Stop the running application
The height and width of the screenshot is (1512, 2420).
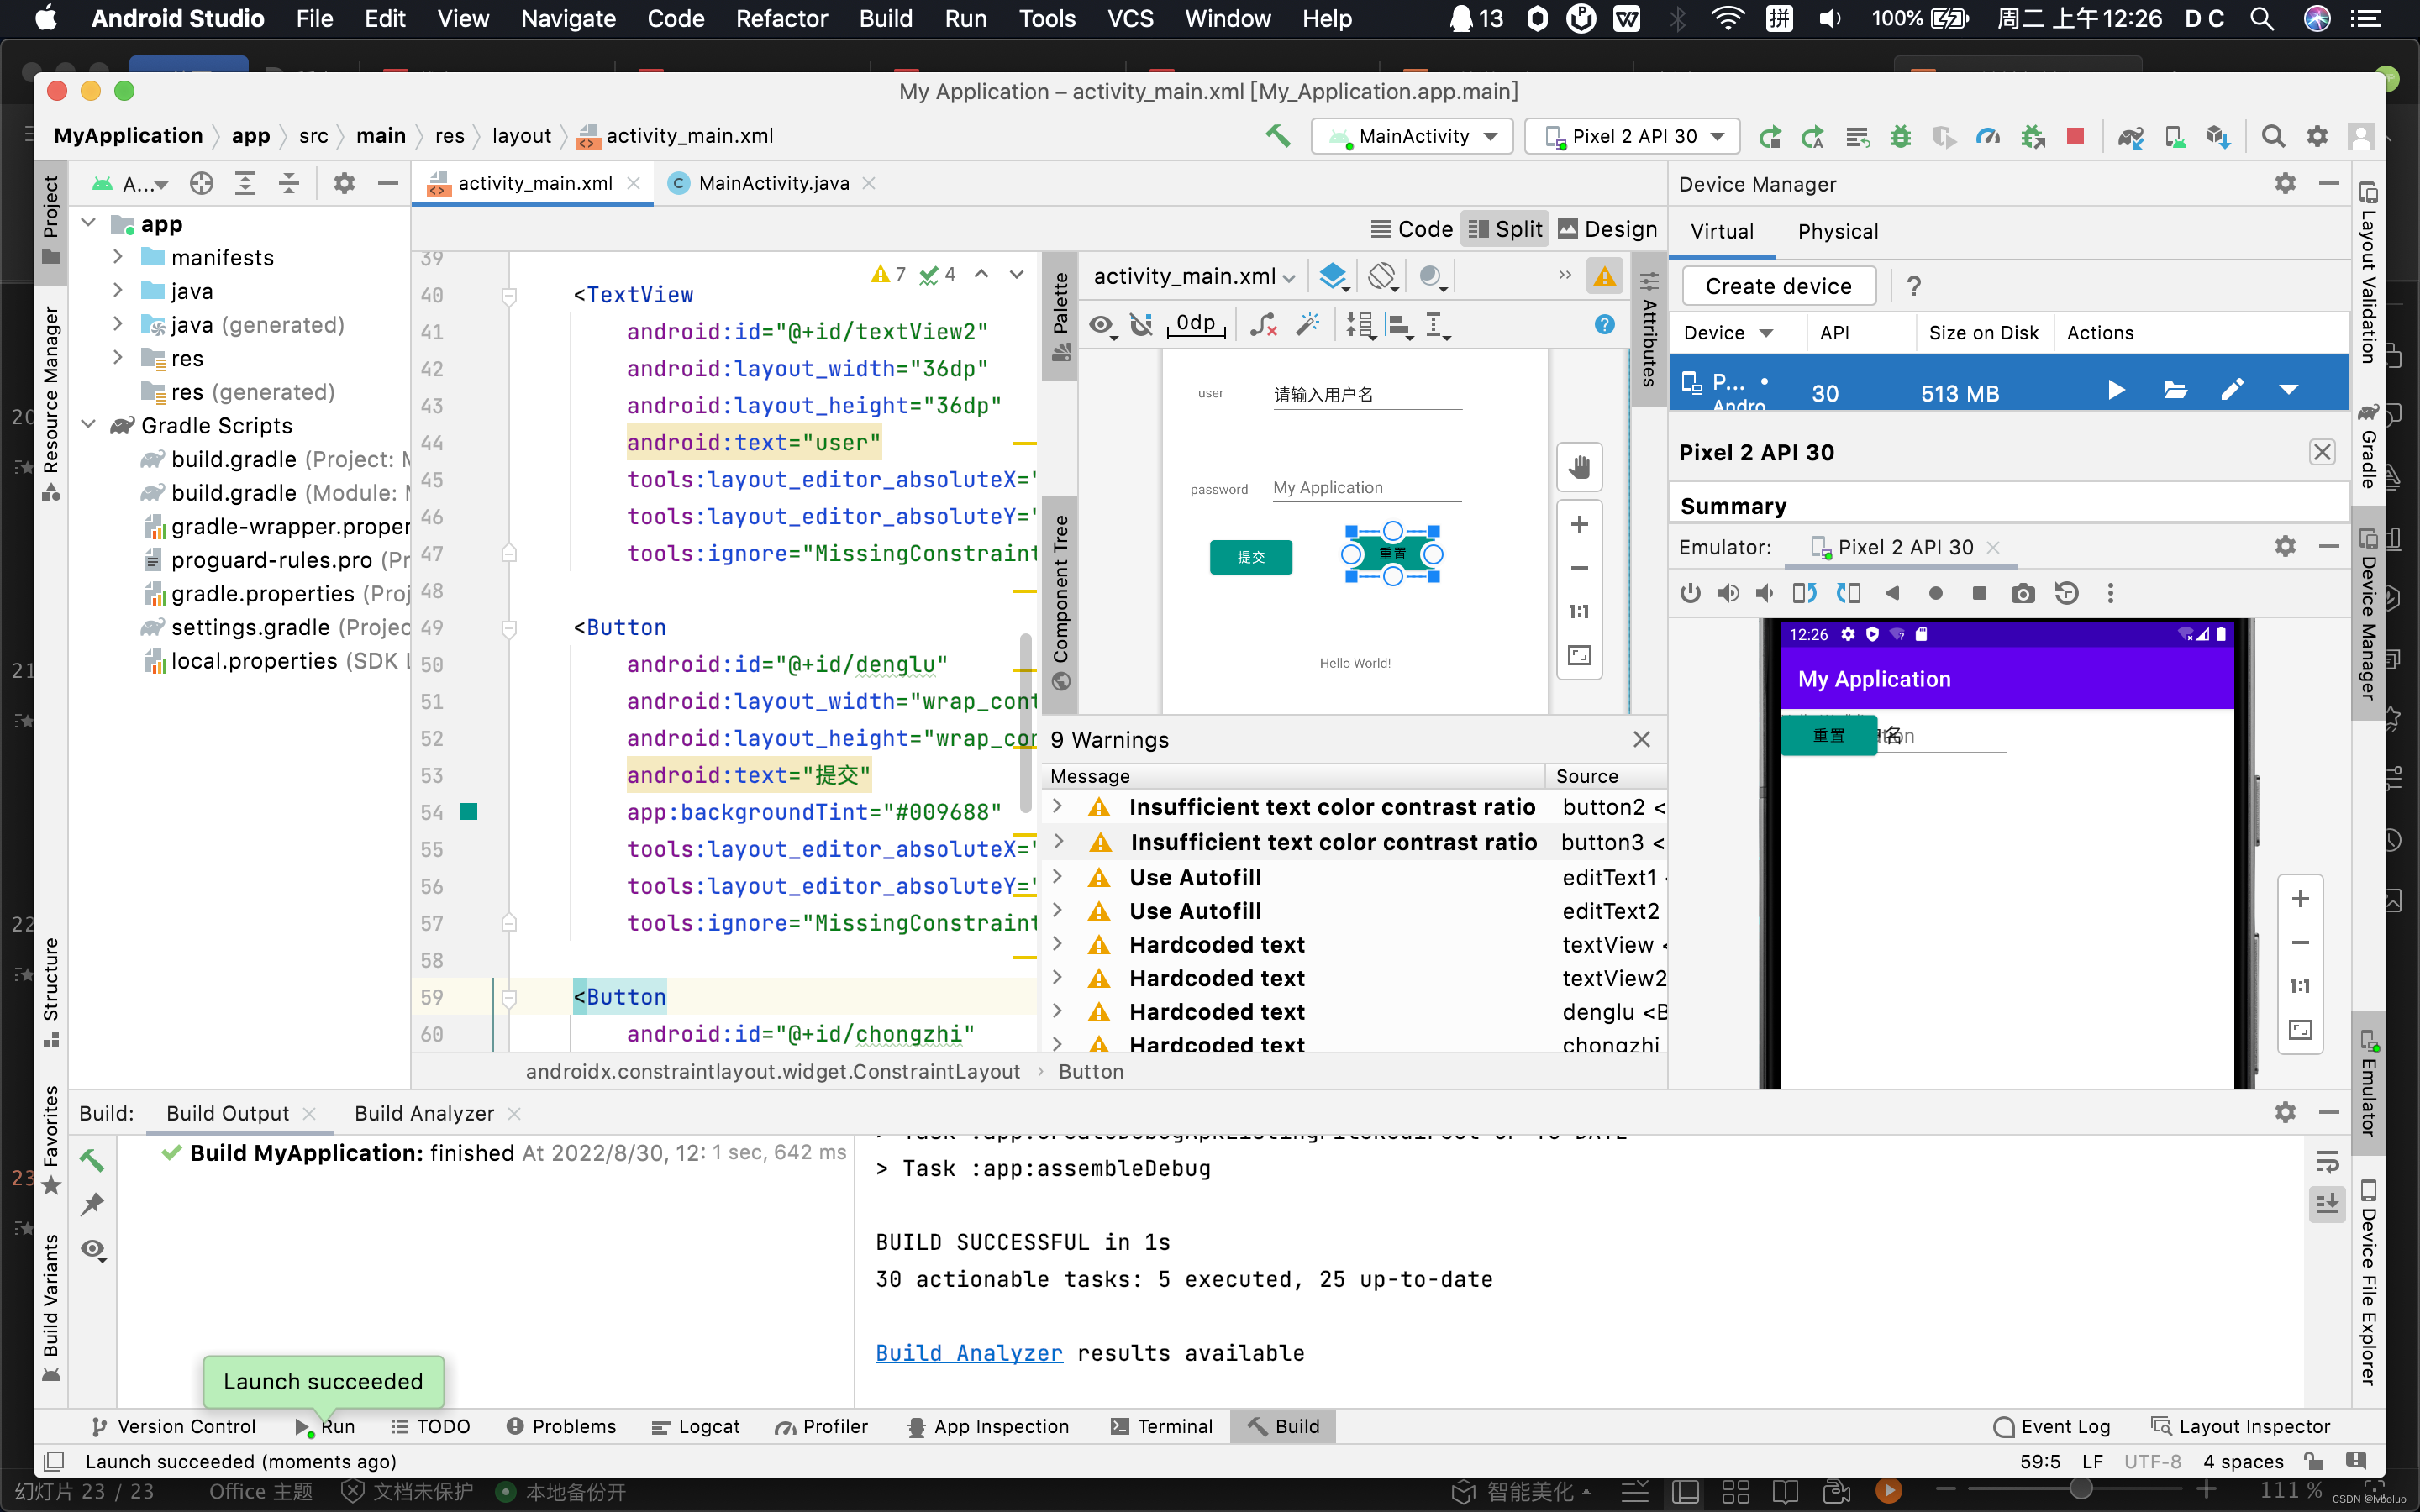2075,136
